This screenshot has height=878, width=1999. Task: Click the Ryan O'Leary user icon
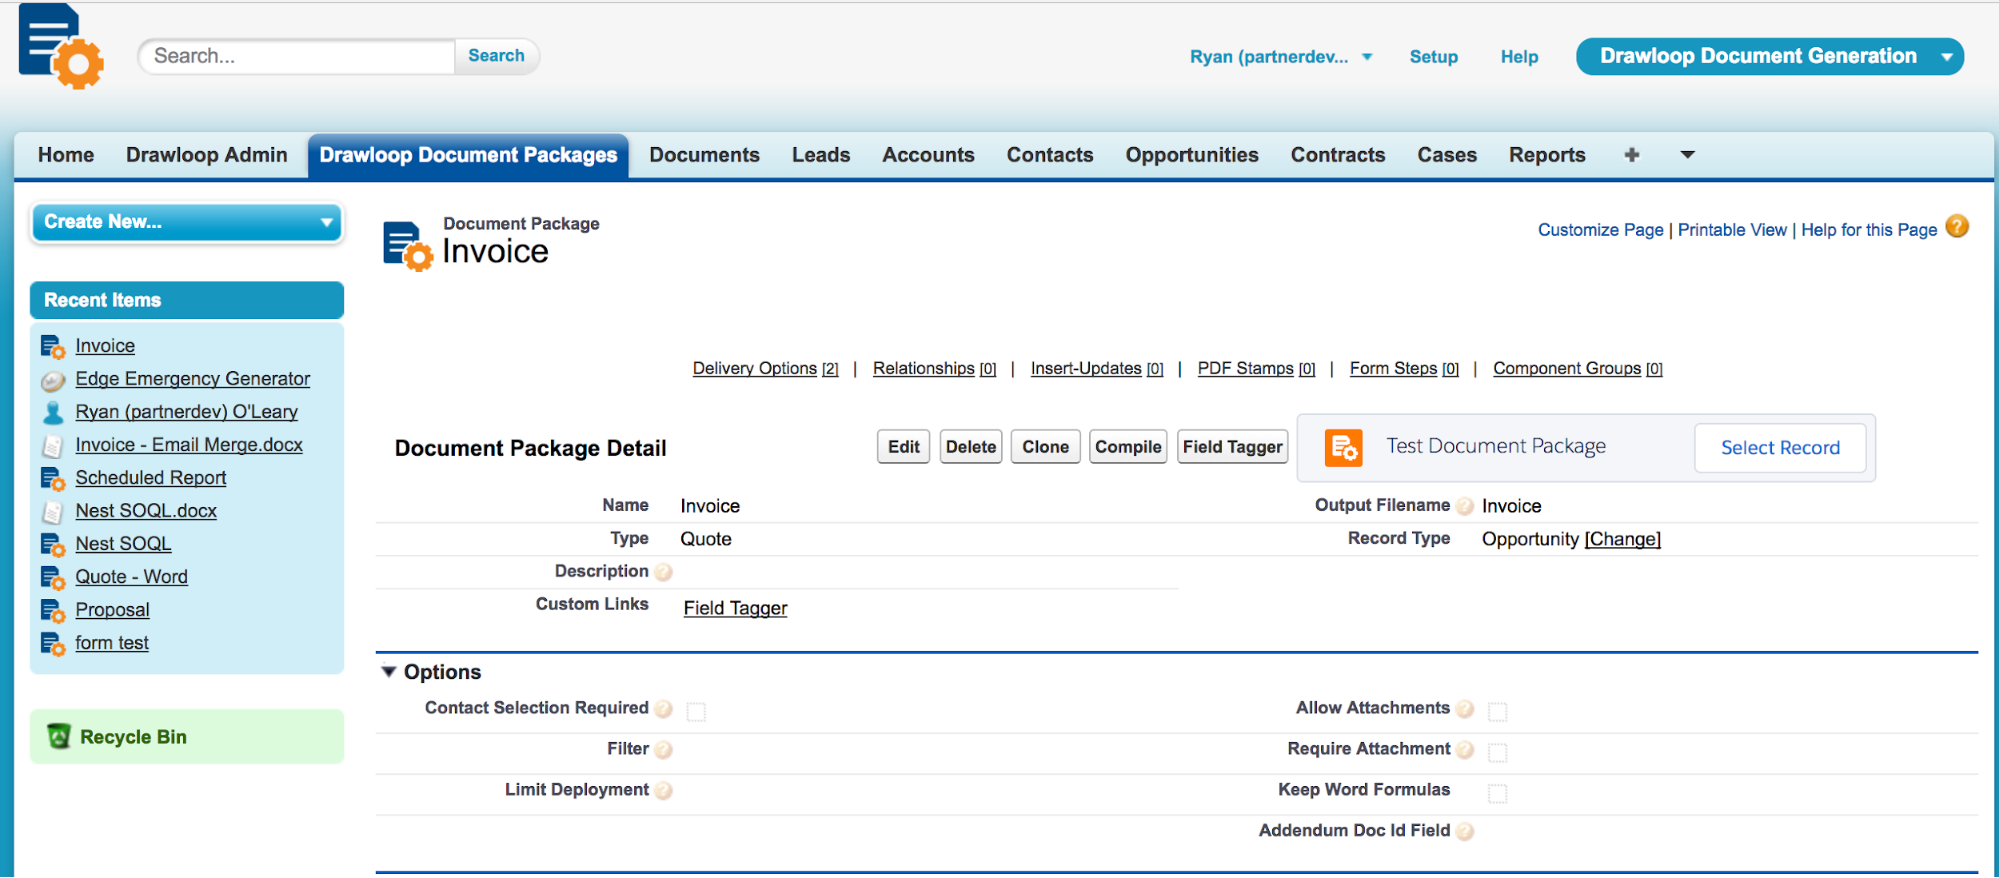pos(53,412)
